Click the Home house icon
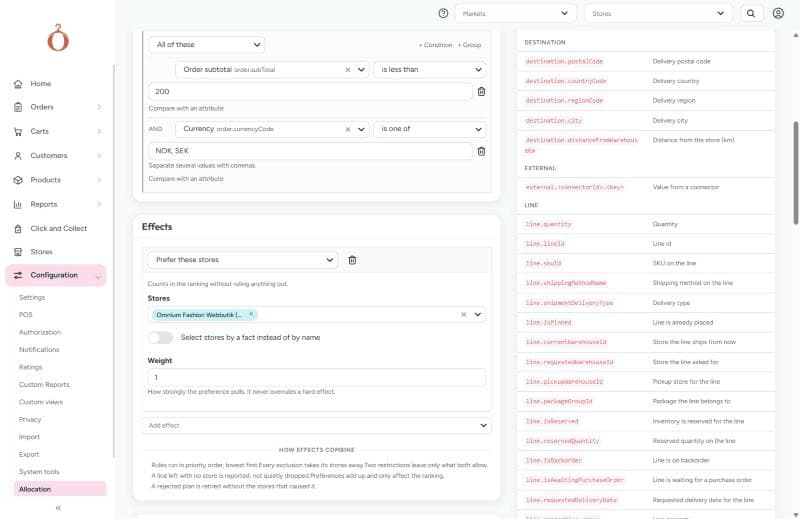 point(18,84)
